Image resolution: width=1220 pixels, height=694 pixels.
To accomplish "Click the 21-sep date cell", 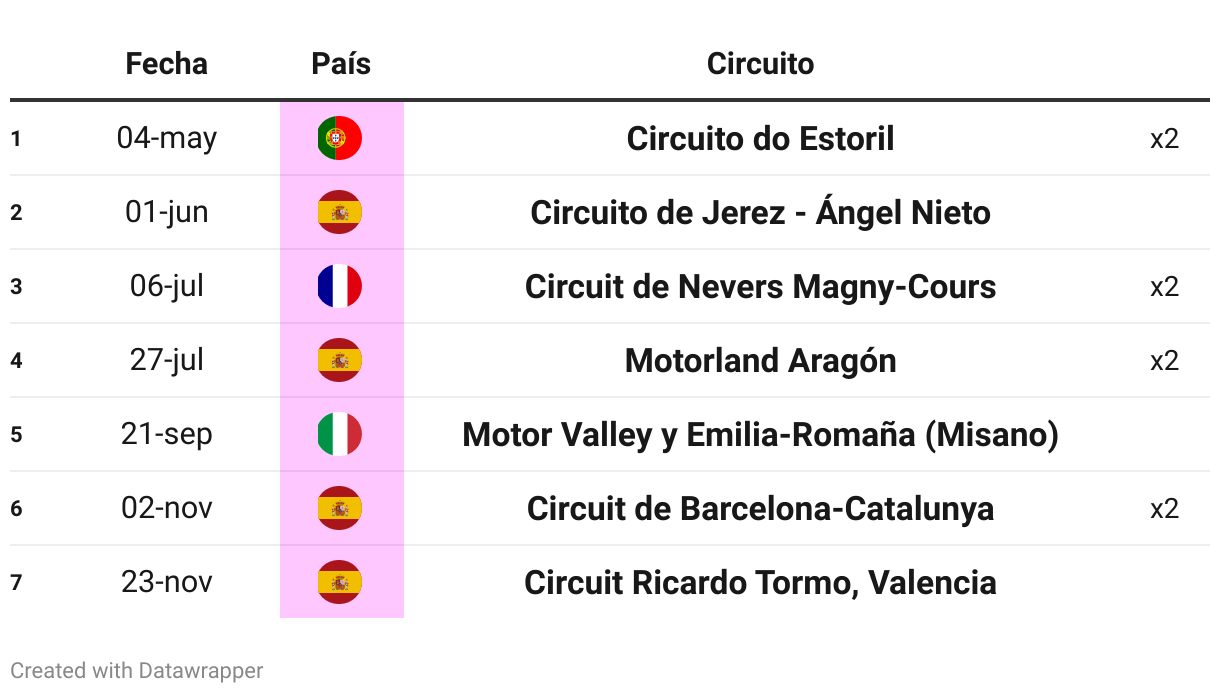I will 166,435.
